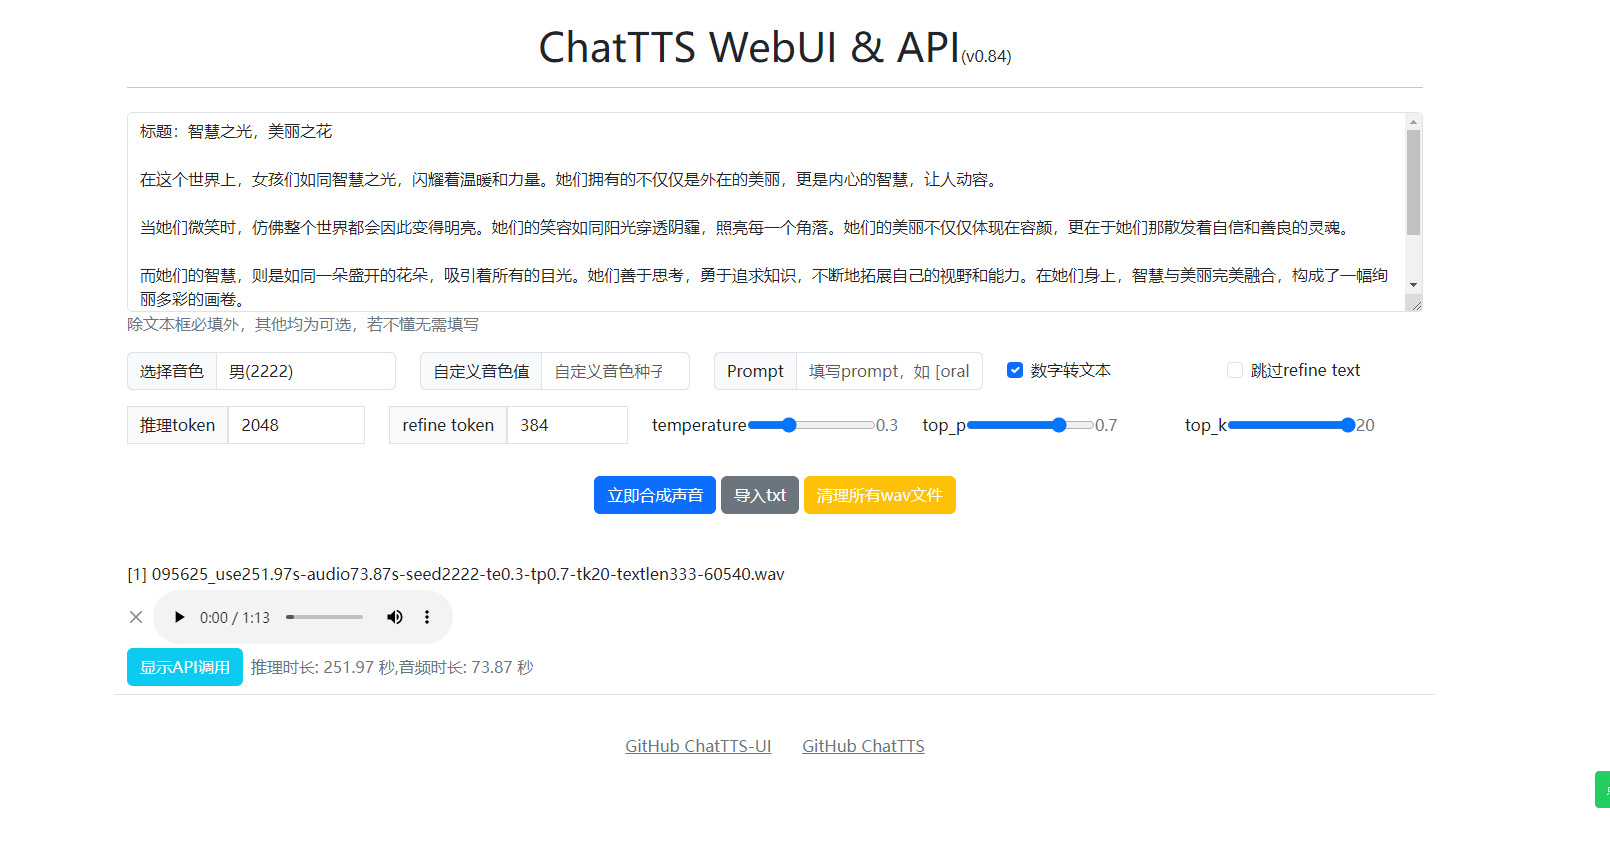
Task: Click the green floating widget at right edge
Action: click(1602, 789)
